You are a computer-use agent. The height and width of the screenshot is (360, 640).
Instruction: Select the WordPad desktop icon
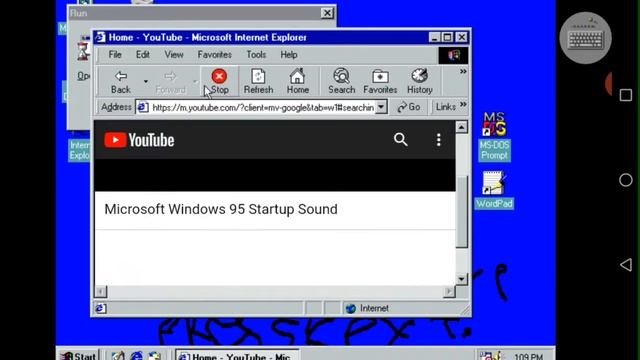point(494,190)
